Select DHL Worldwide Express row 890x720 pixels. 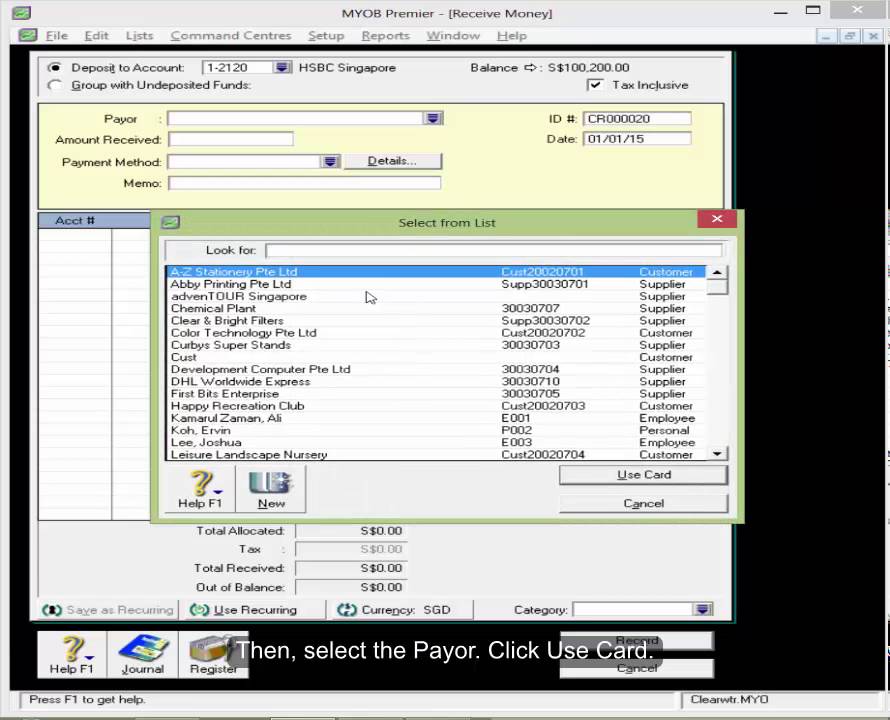click(x=436, y=382)
